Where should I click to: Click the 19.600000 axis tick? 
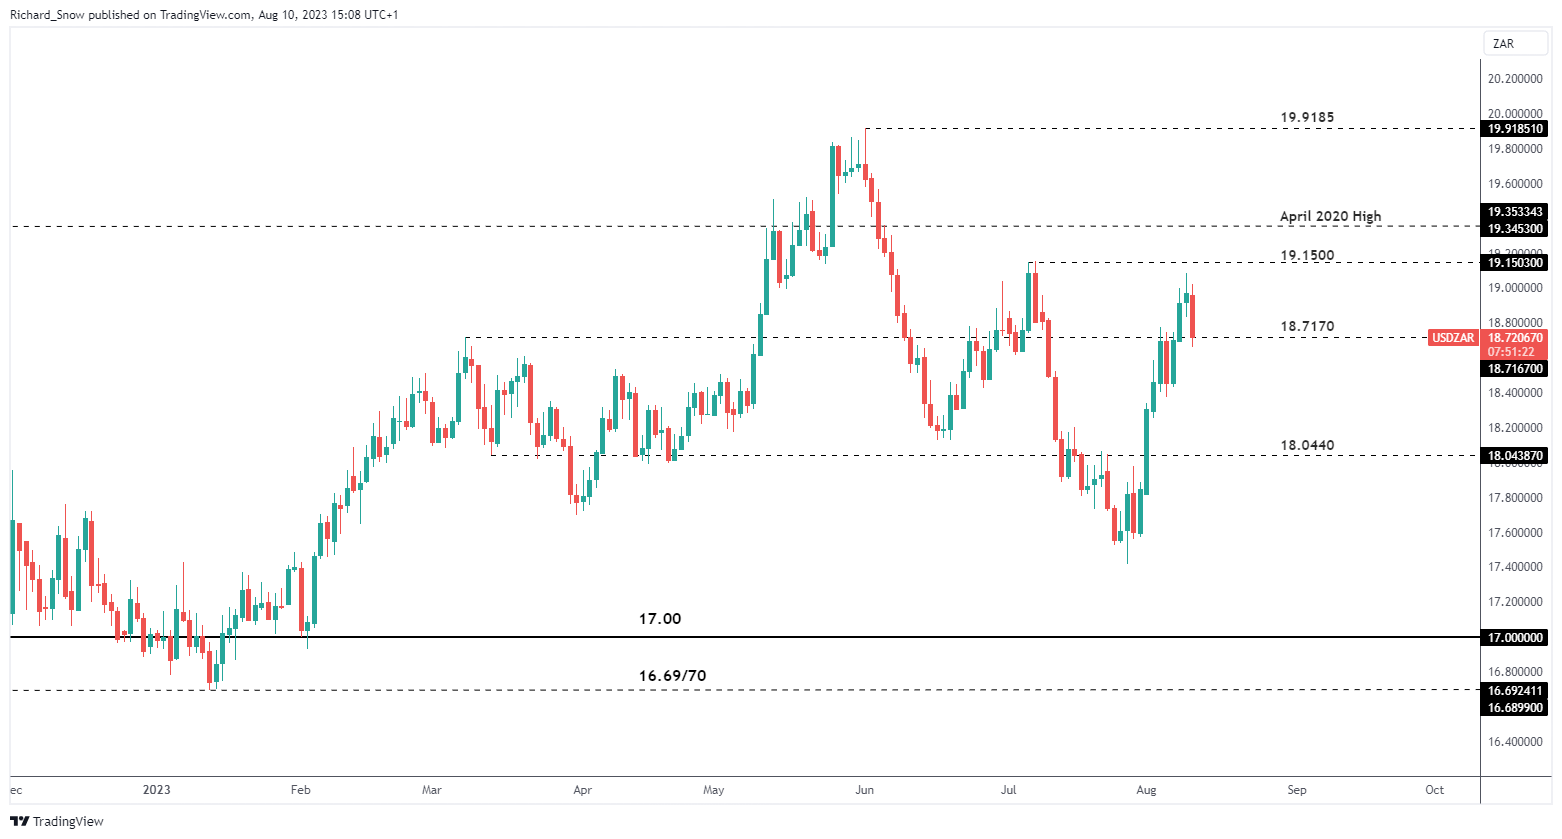point(1514,184)
